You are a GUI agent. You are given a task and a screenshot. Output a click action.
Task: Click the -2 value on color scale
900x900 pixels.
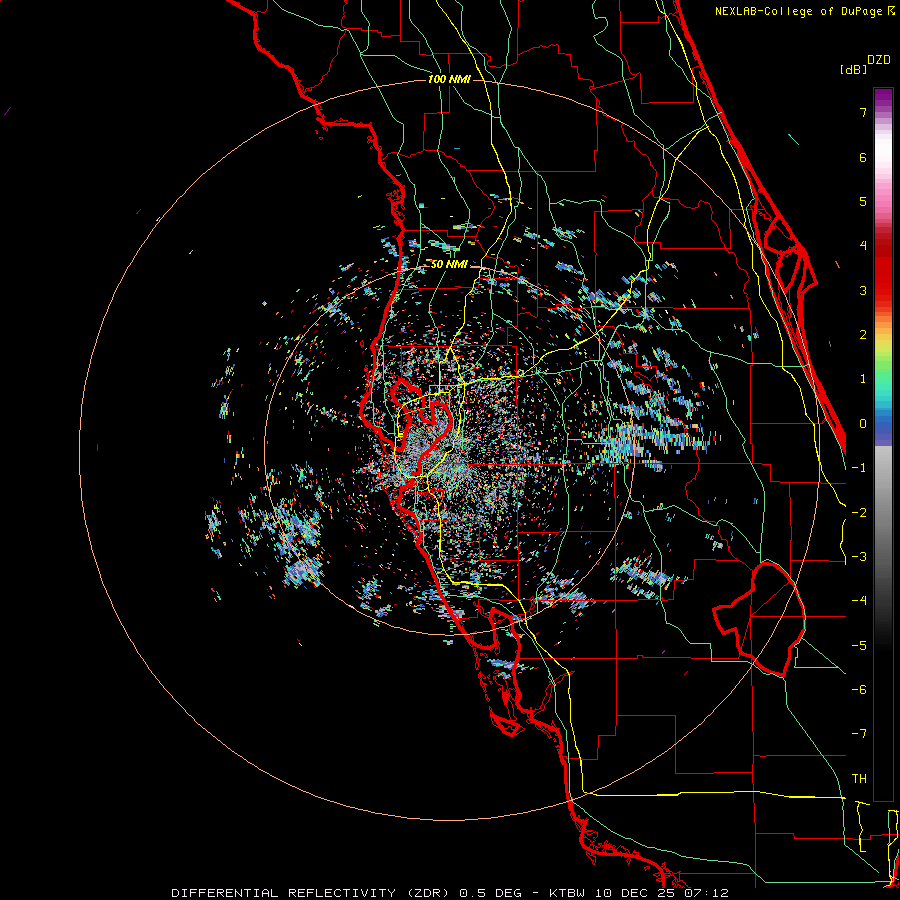859,513
